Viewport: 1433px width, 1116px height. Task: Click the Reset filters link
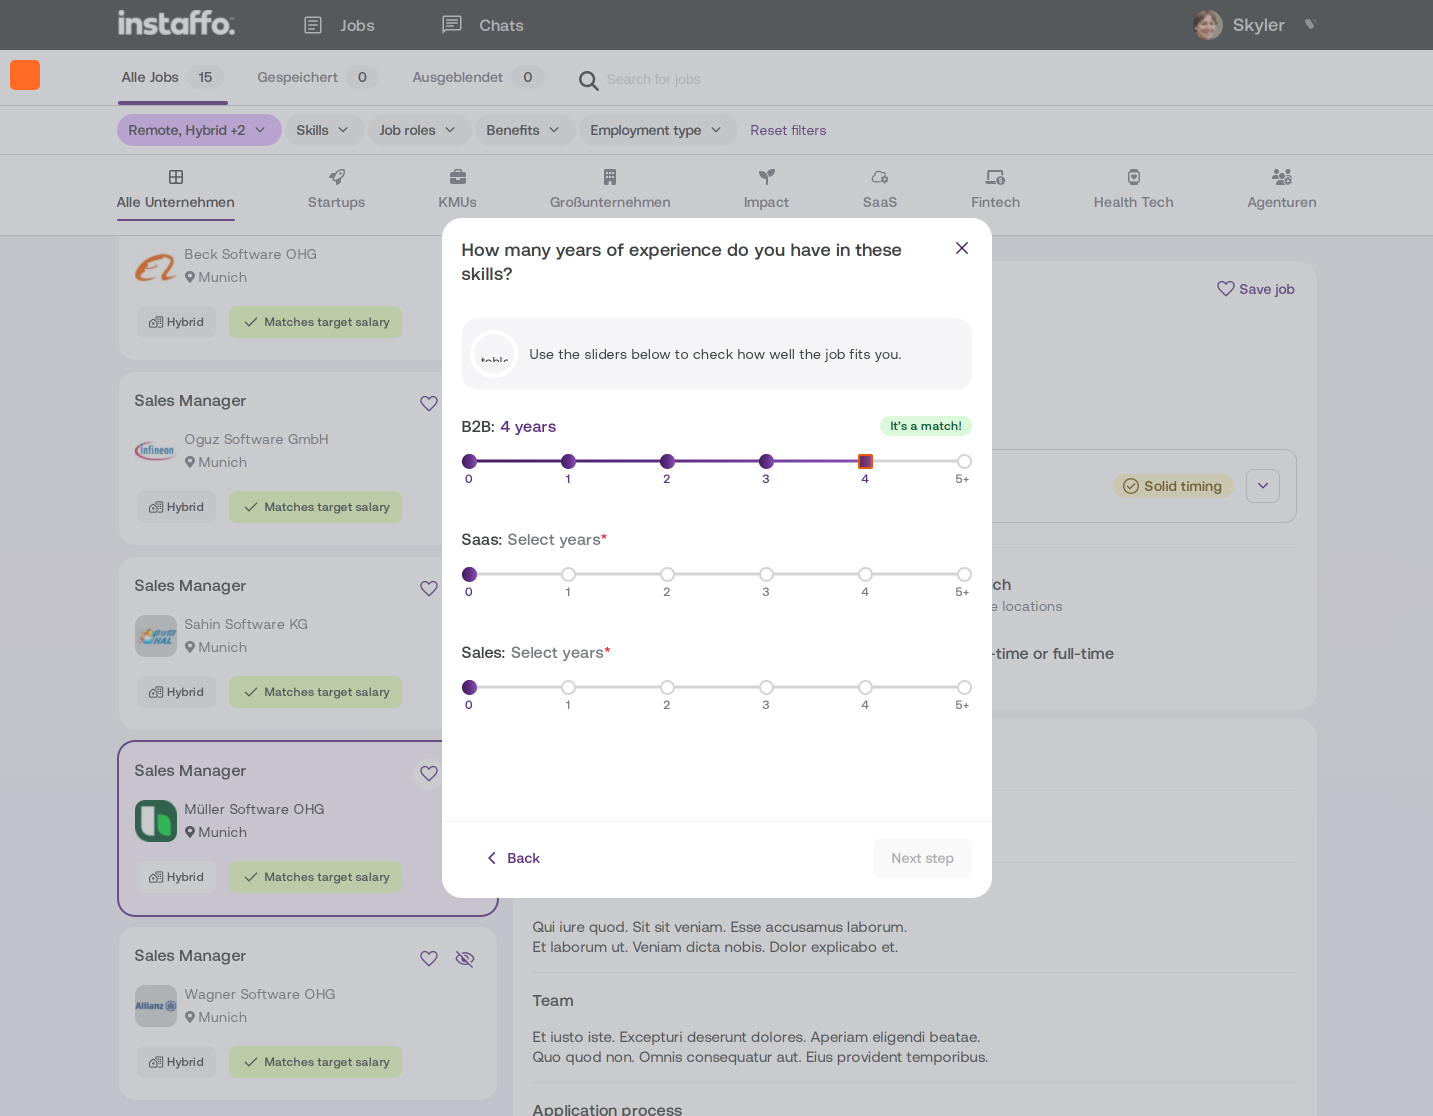point(788,130)
